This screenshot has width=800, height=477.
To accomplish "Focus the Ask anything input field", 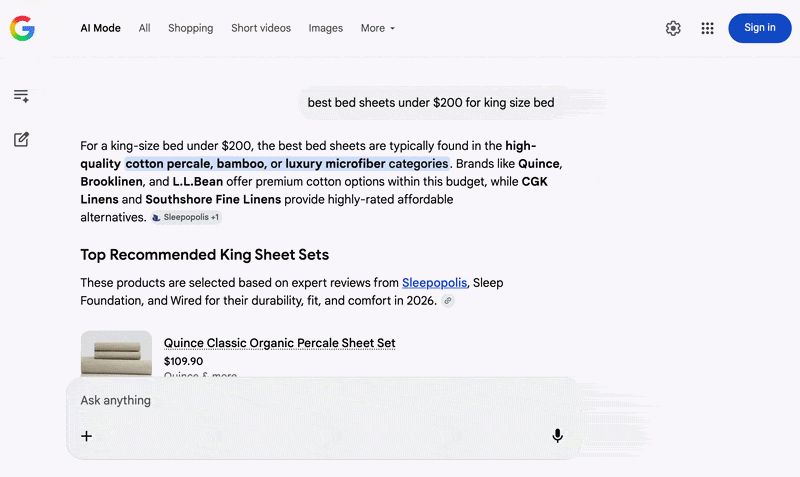I will point(324,400).
